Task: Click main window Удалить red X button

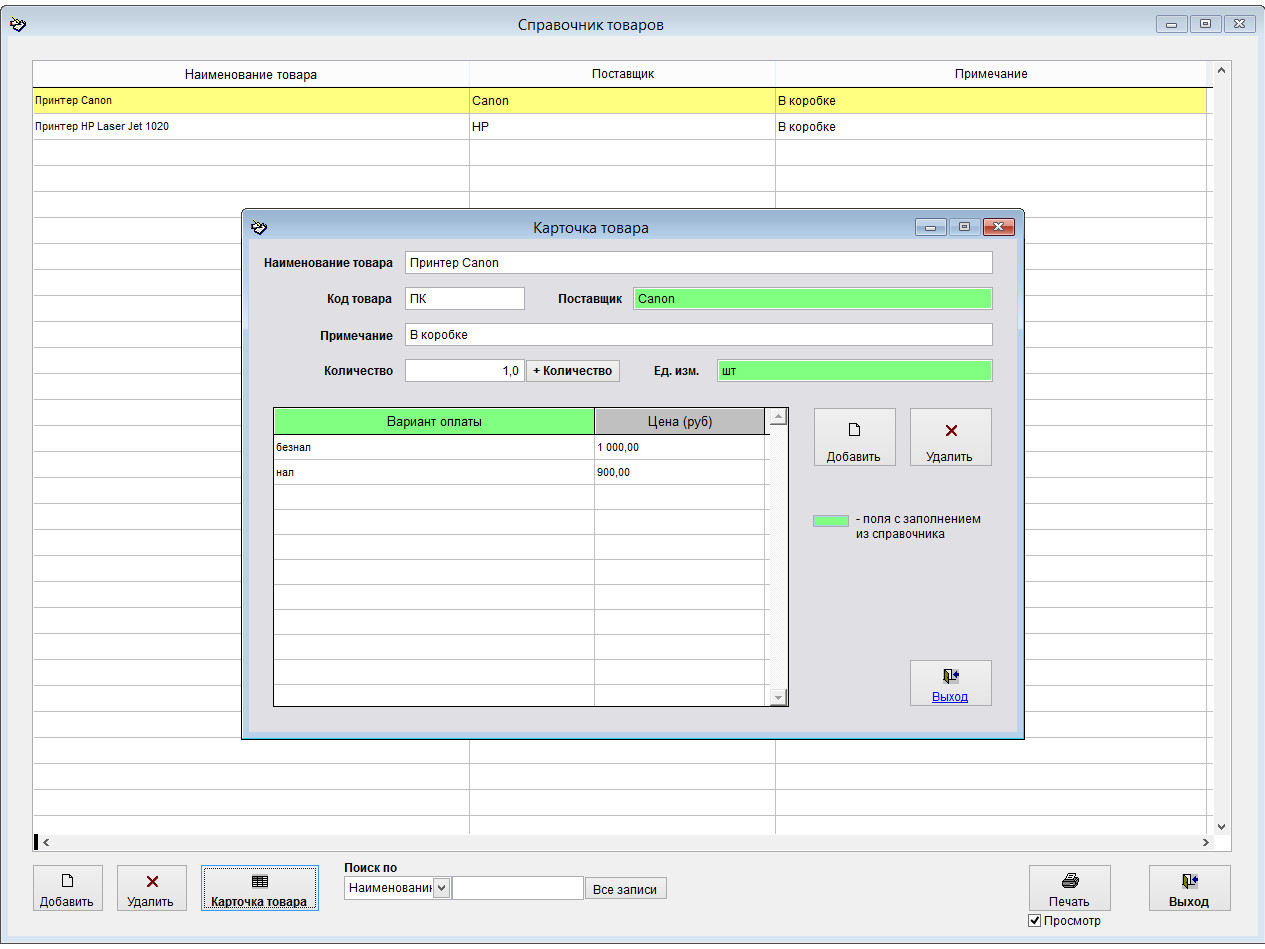Action: (152, 888)
